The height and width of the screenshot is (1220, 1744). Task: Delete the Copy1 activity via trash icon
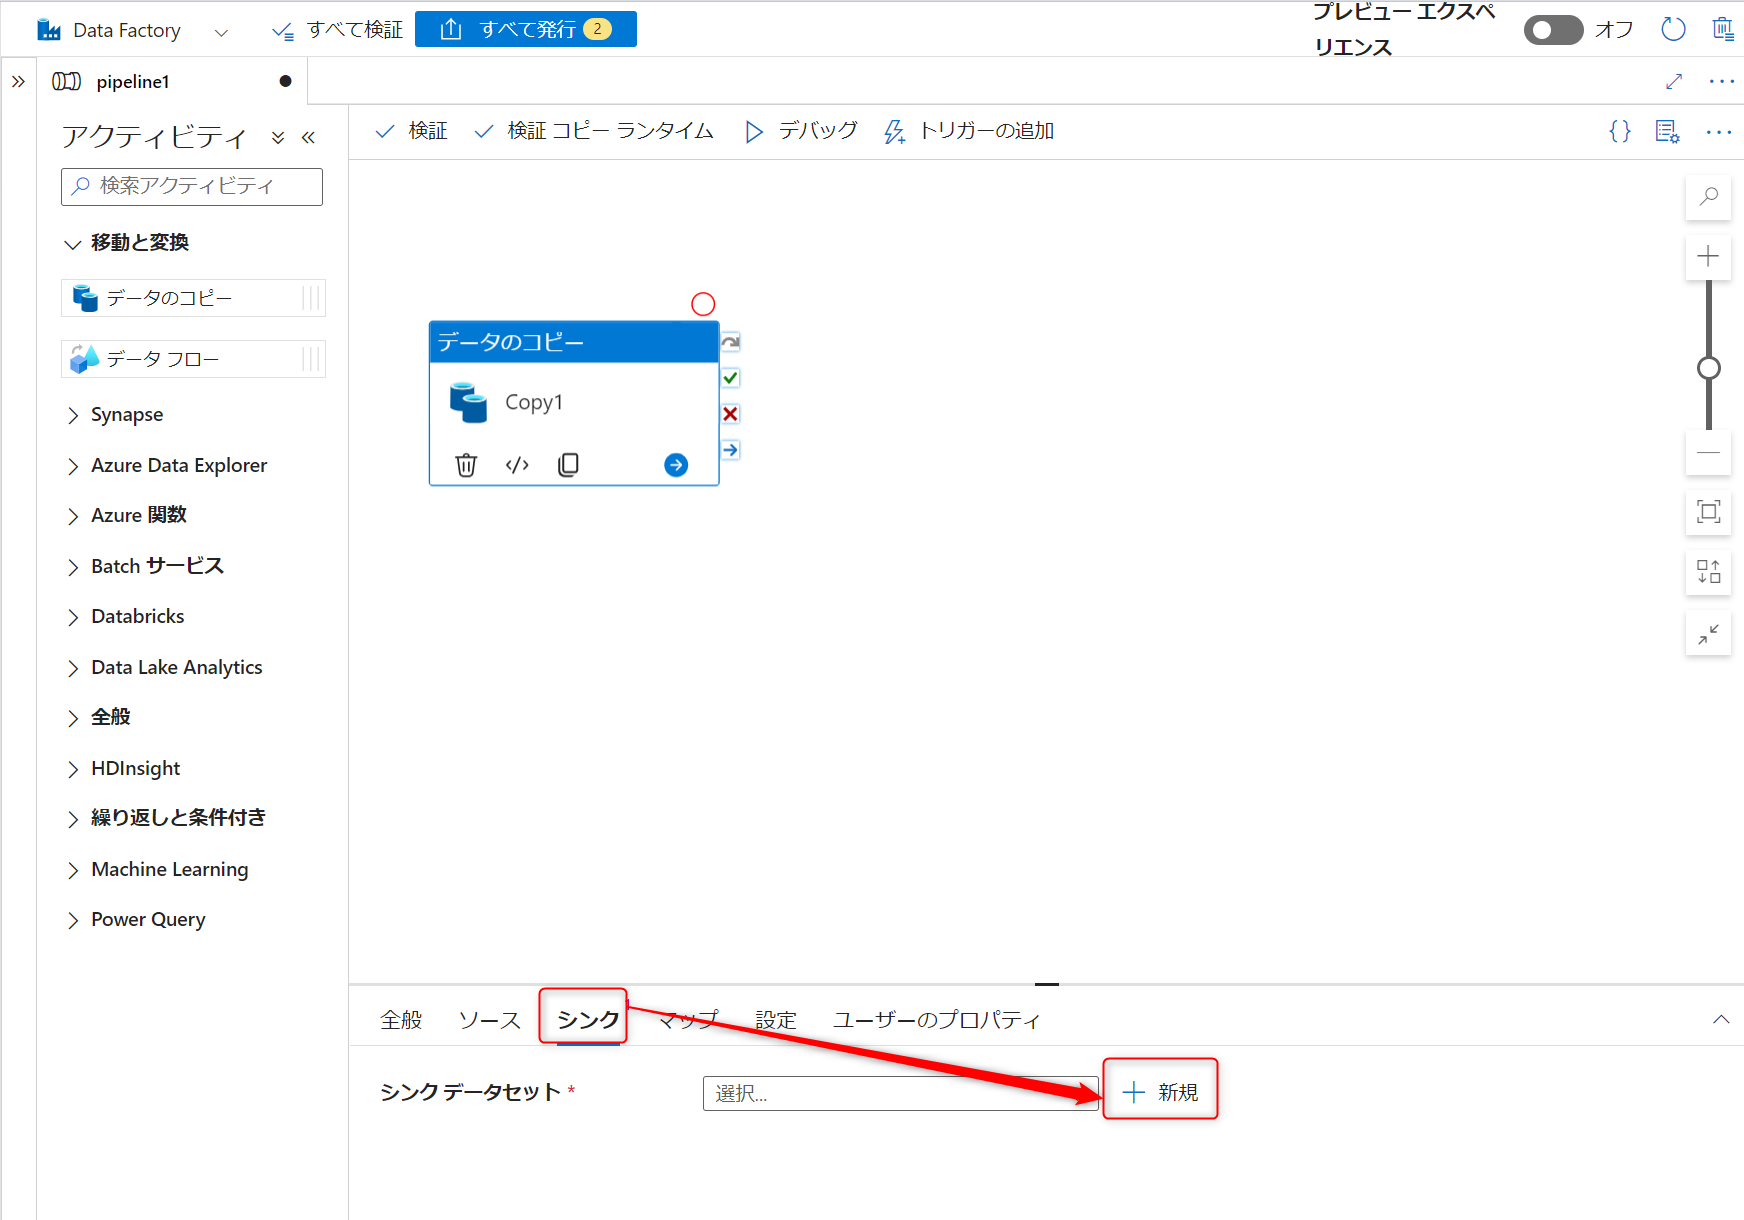pyautogui.click(x=466, y=465)
